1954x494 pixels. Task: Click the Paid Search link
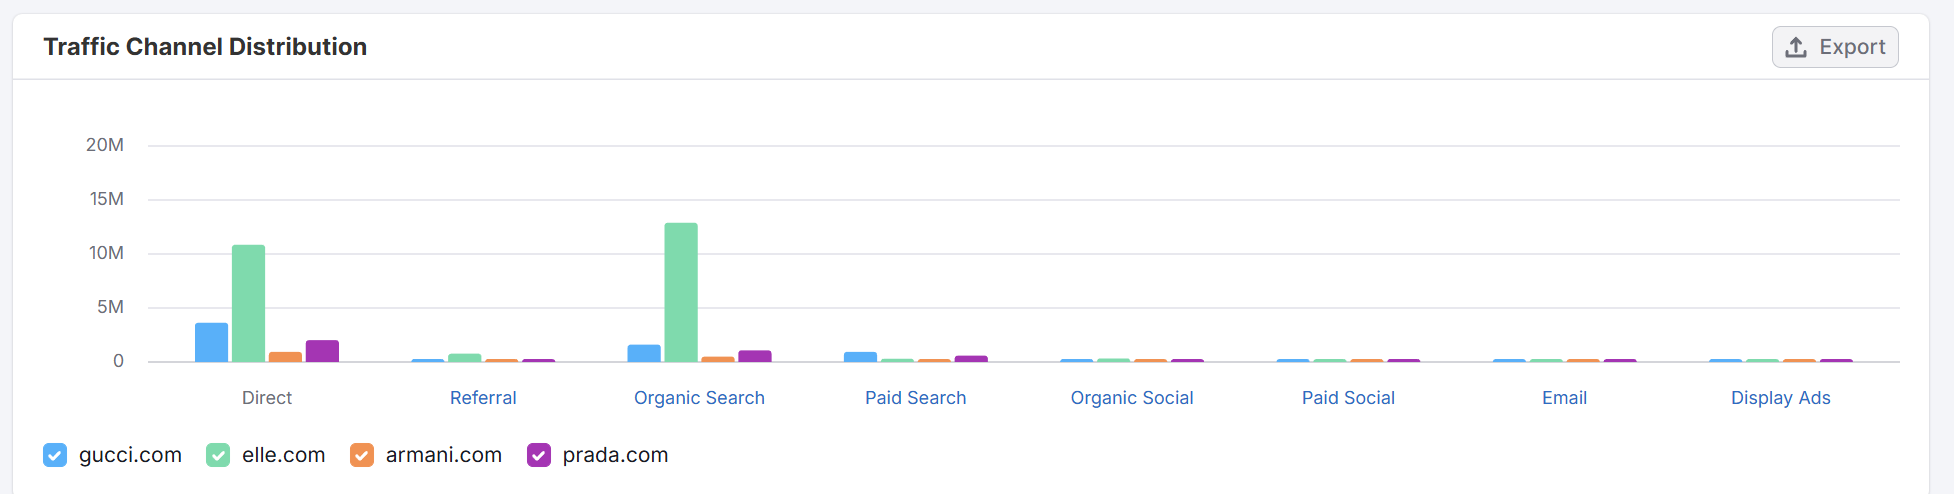pyautogui.click(x=915, y=398)
